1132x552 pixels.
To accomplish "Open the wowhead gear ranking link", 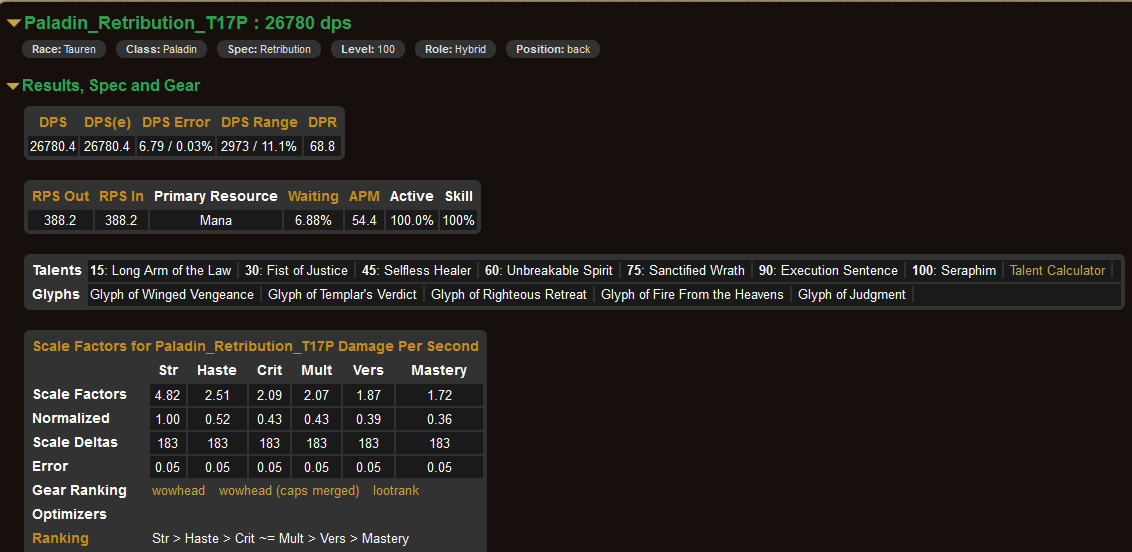I will [x=179, y=490].
